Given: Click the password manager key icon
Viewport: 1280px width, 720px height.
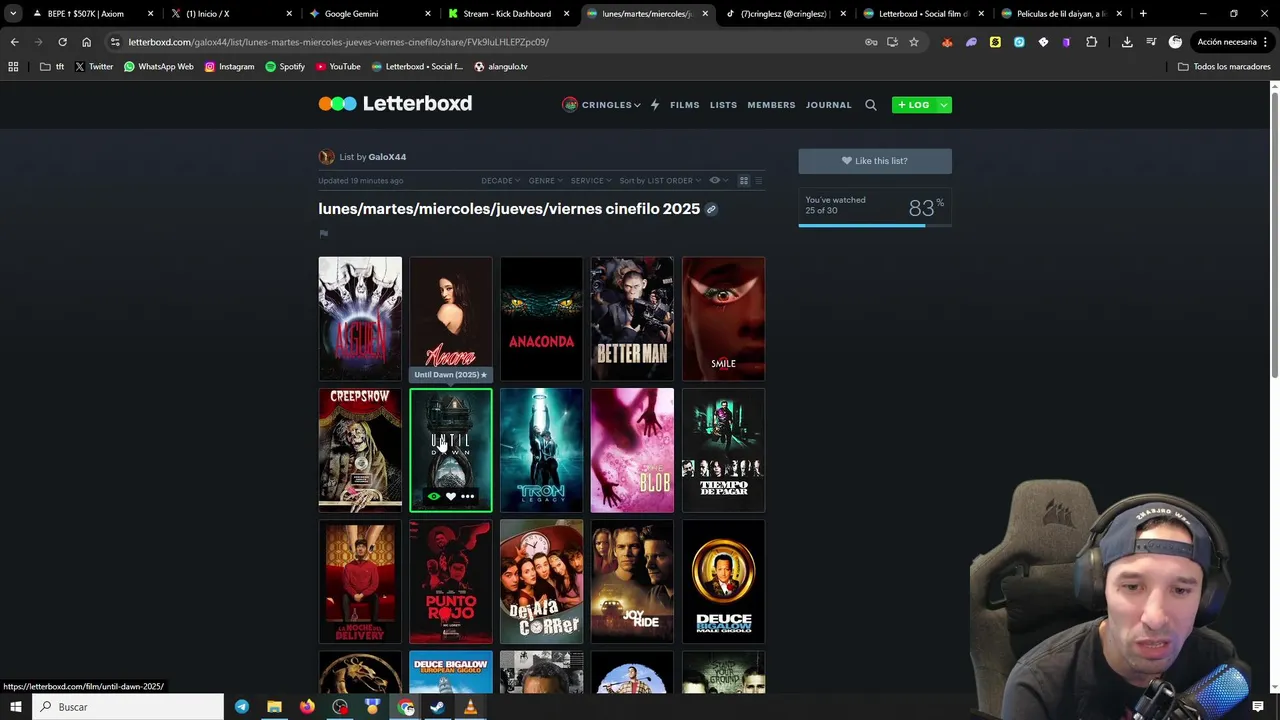Looking at the screenshot, I should pyautogui.click(x=871, y=42).
